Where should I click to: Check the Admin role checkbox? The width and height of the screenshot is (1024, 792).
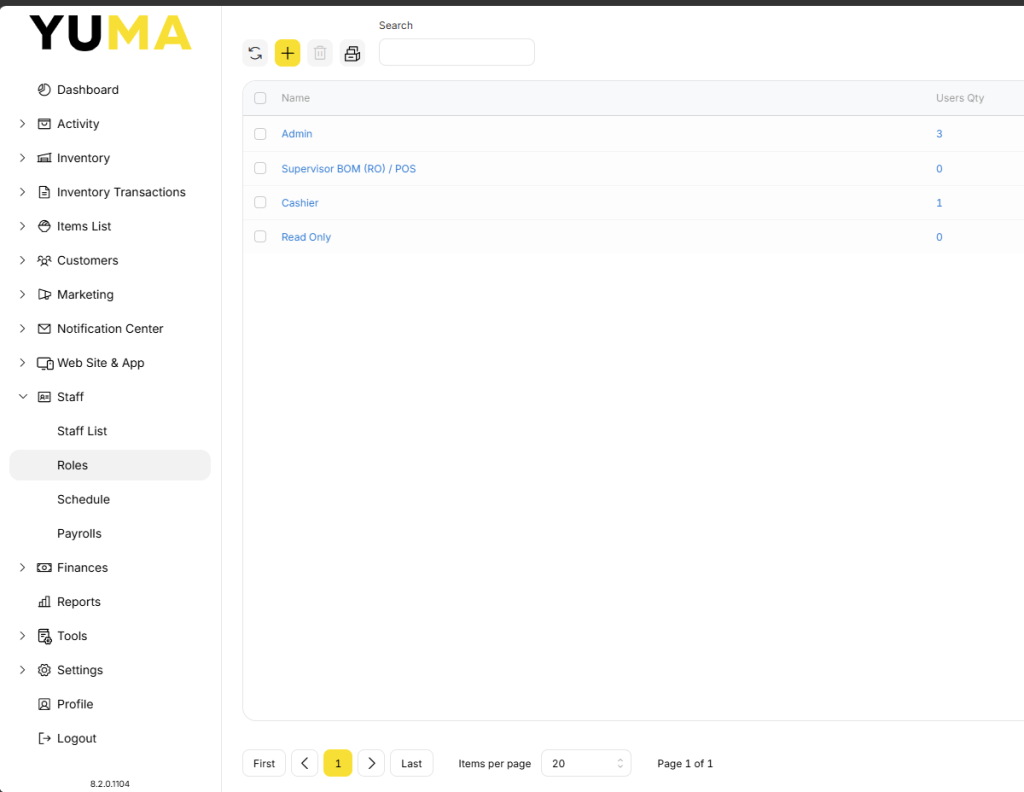[x=260, y=134]
